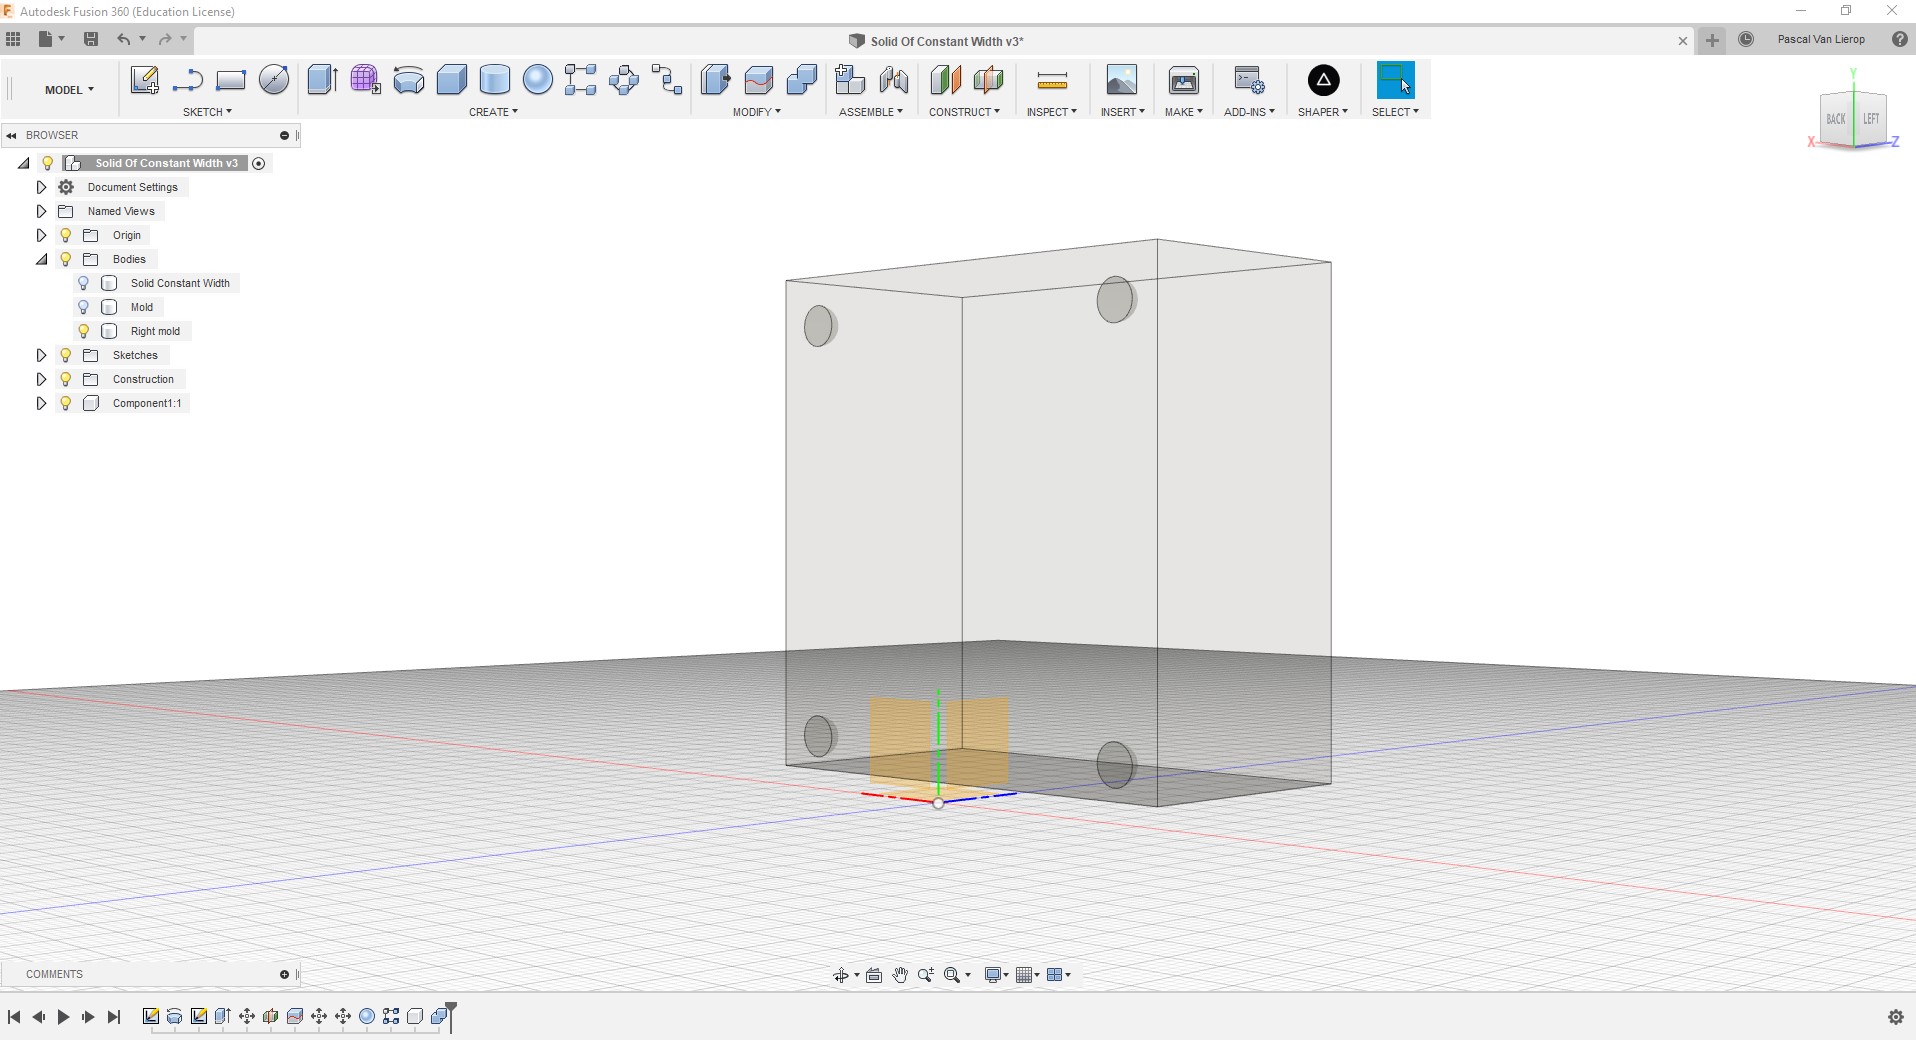This screenshot has height=1040, width=1916.
Task: Toggle visibility of Solid Constant Width body
Action: pos(84,283)
